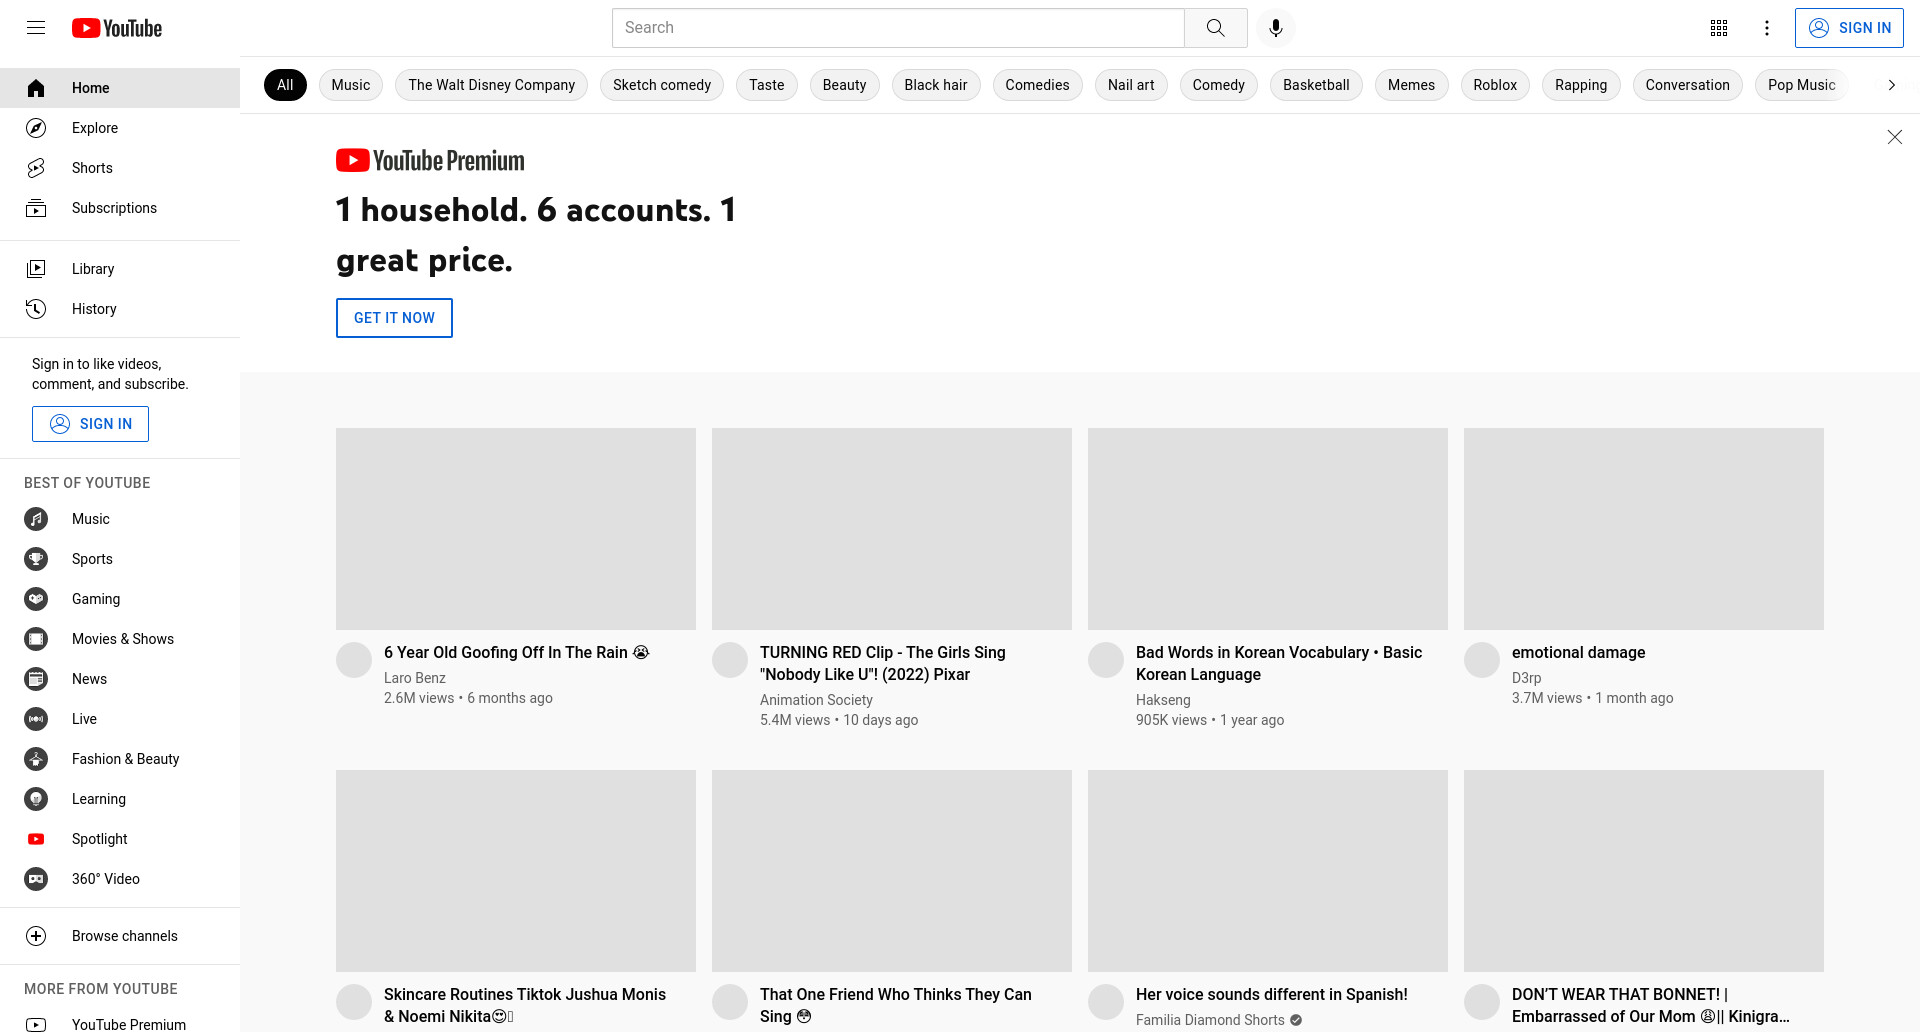The height and width of the screenshot is (1032, 1920).
Task: Select the Black hair chip
Action: click(936, 85)
